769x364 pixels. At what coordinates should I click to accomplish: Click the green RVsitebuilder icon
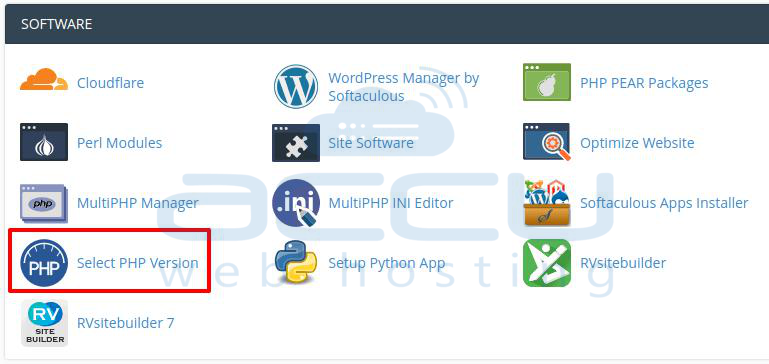coord(547,263)
